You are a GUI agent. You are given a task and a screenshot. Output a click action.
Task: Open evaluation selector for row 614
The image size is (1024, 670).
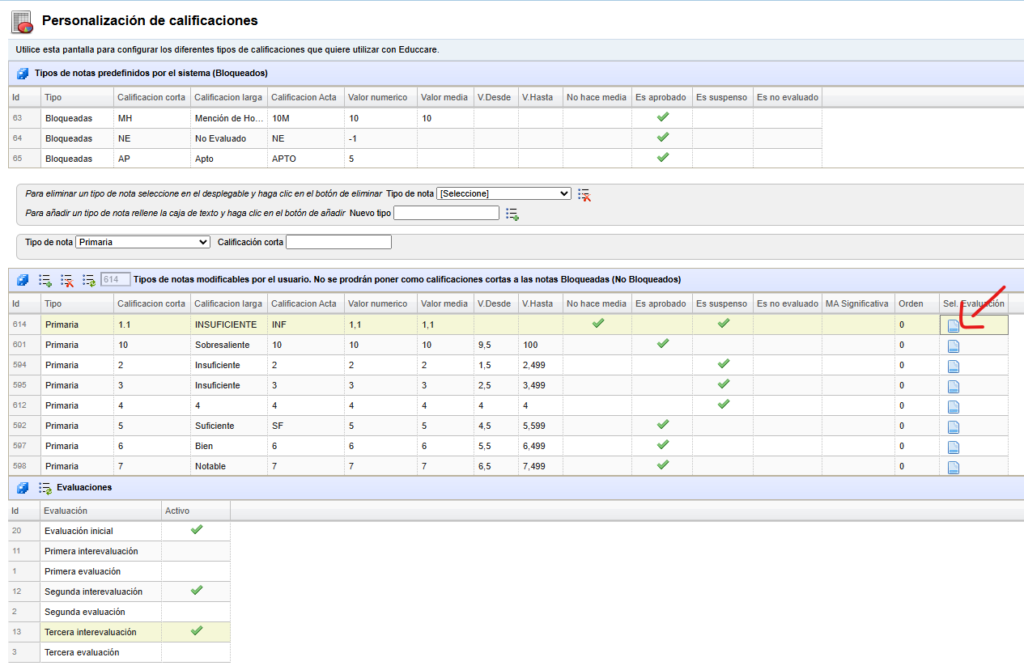[x=953, y=325]
